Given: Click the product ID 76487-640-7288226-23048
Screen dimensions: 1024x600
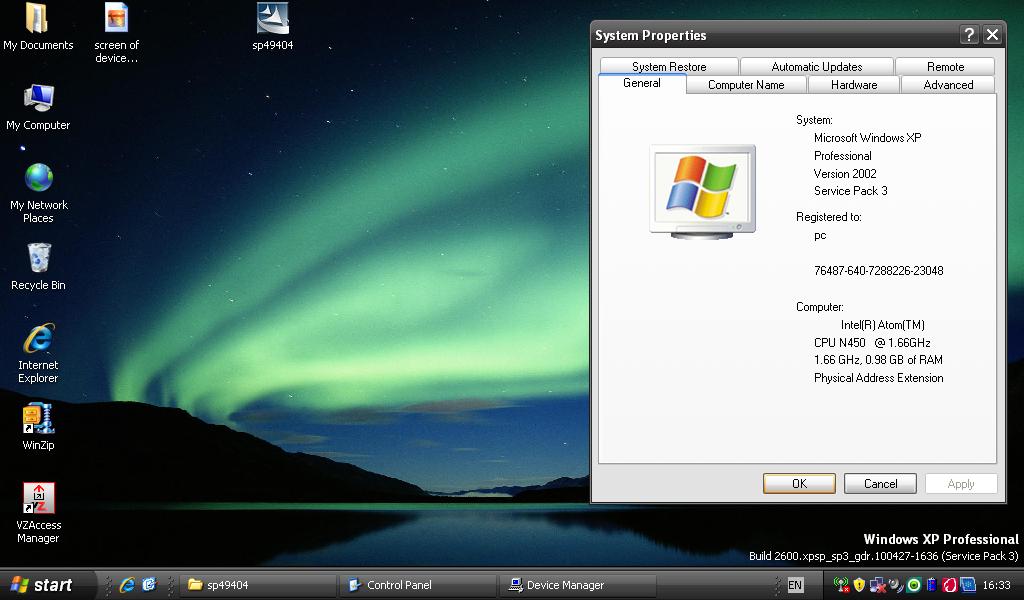Looking at the screenshot, I should point(878,271).
